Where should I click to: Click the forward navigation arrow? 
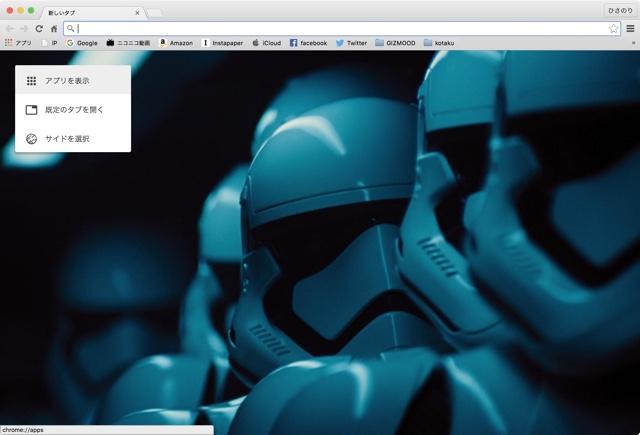click(24, 29)
